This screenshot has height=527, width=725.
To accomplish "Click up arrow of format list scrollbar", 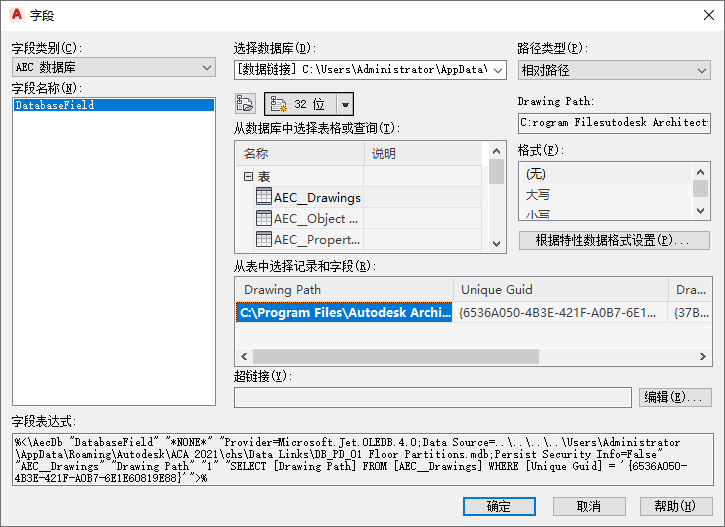I will point(700,172).
